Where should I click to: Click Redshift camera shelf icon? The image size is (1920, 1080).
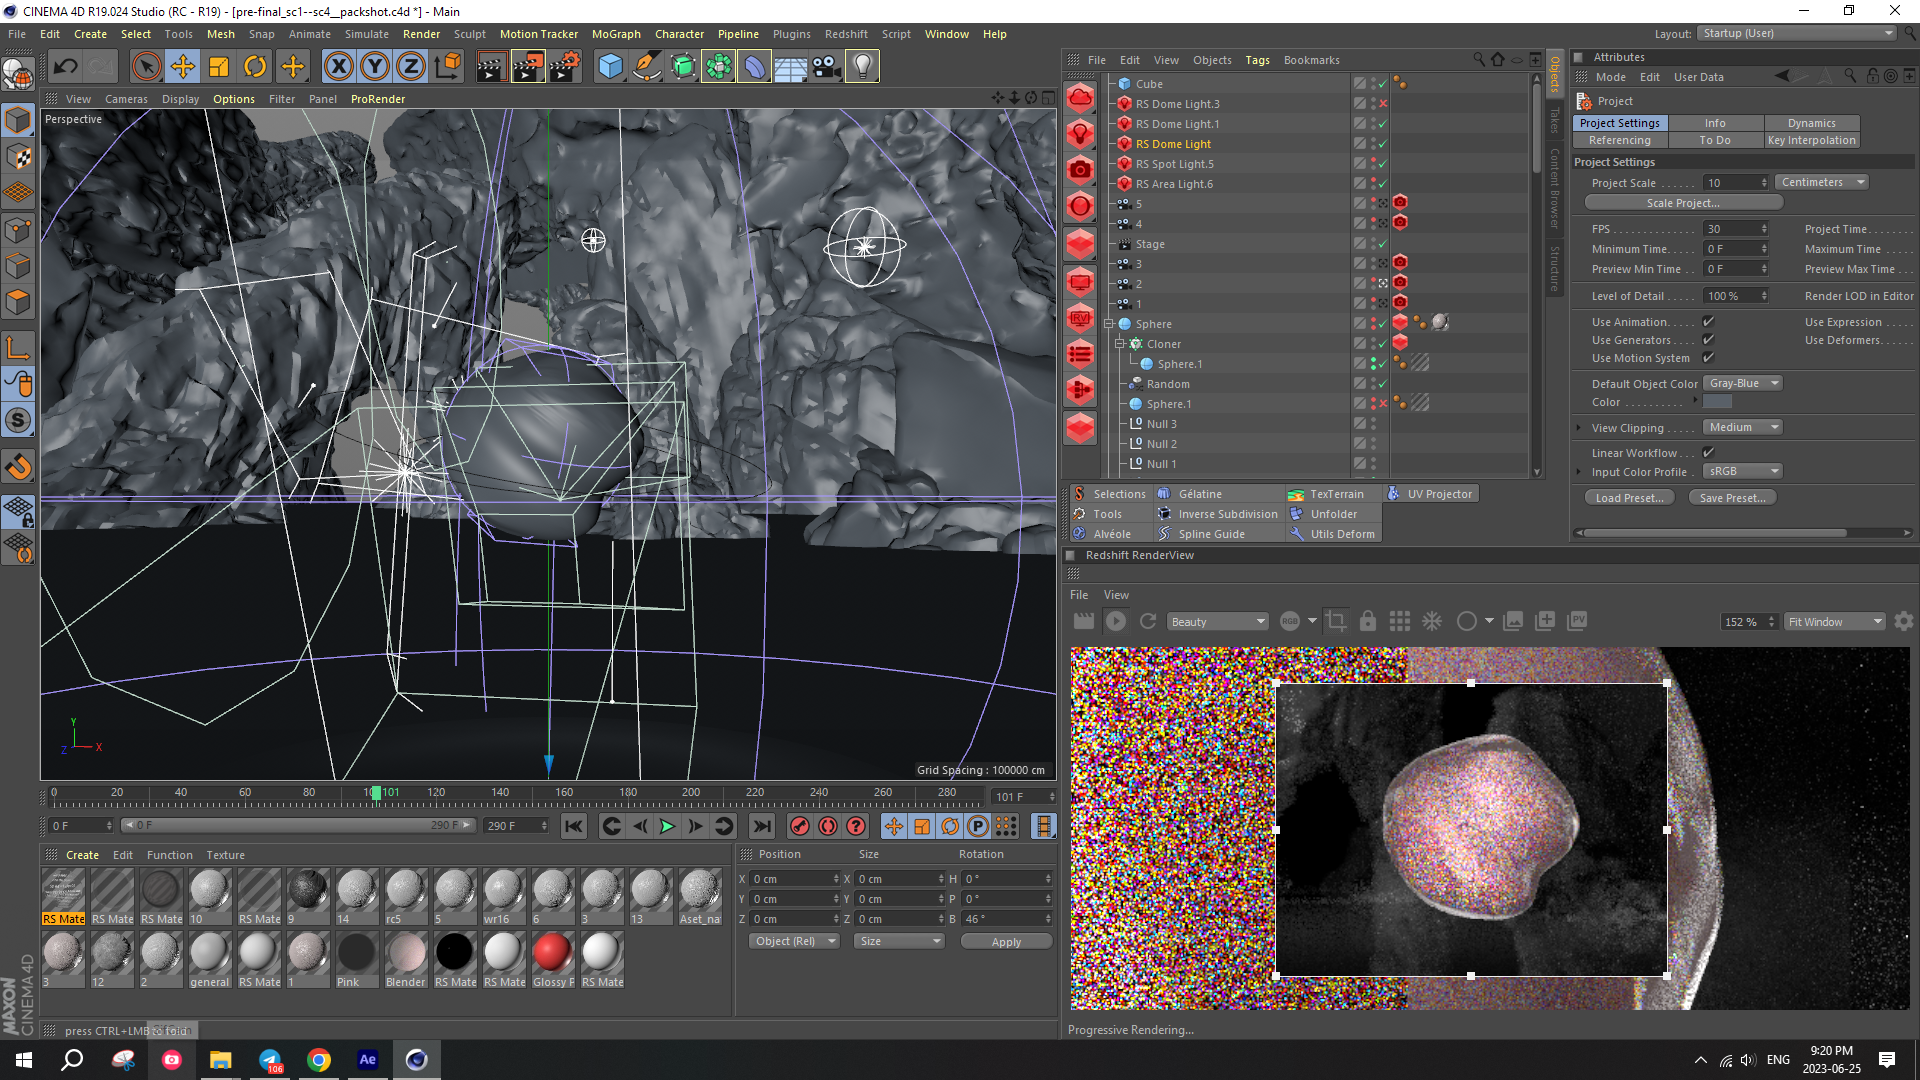[1080, 170]
